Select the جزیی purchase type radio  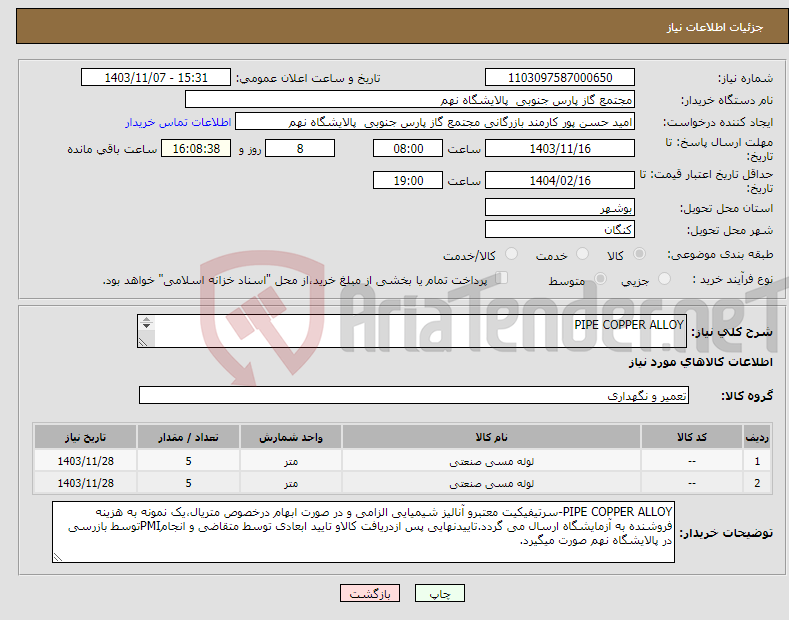pos(664,279)
